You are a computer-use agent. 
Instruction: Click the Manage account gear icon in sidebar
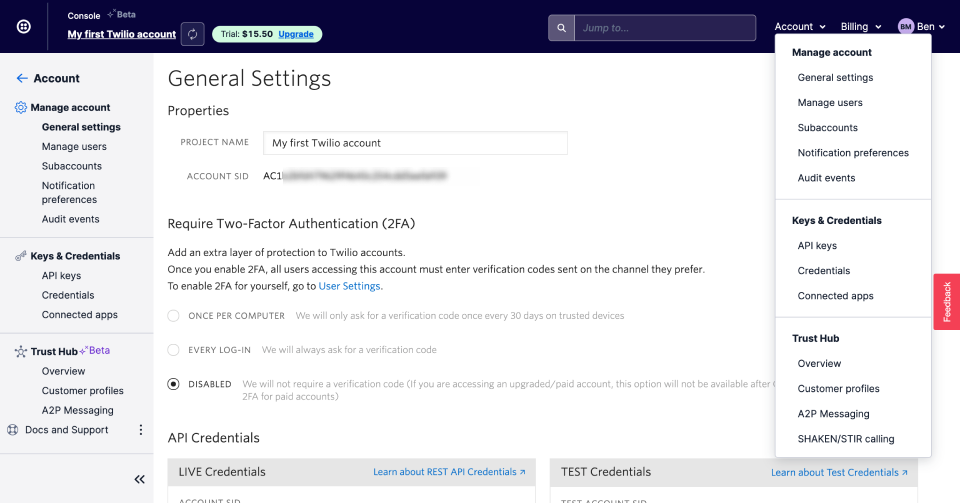click(x=21, y=107)
